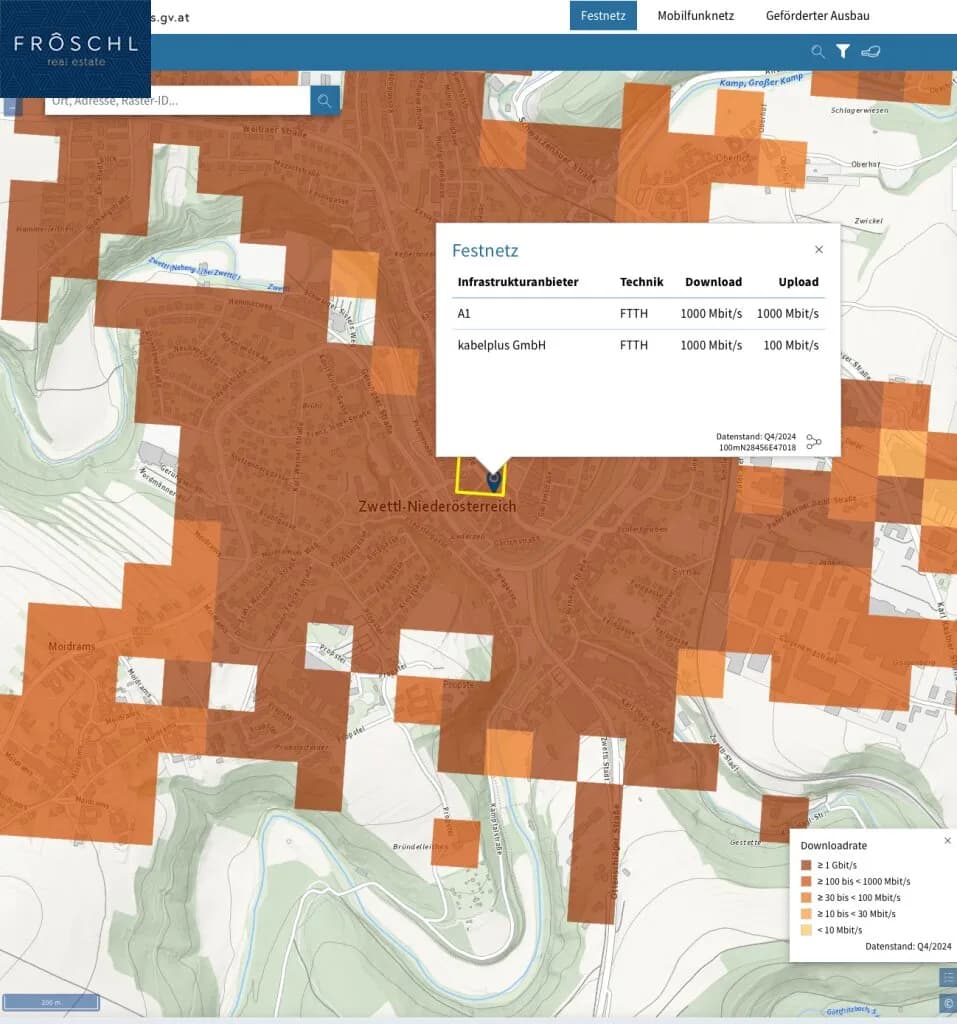Click the Technik column header
This screenshot has height=1024, width=957.
tap(641, 282)
